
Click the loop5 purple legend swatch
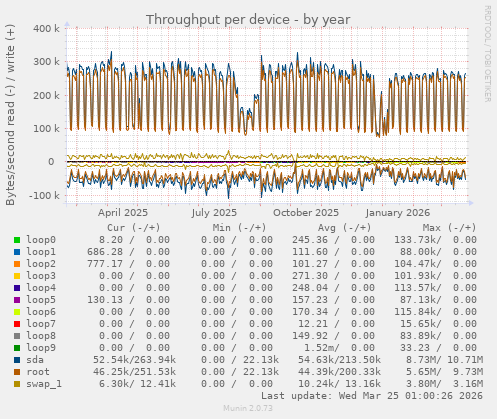coord(17,300)
